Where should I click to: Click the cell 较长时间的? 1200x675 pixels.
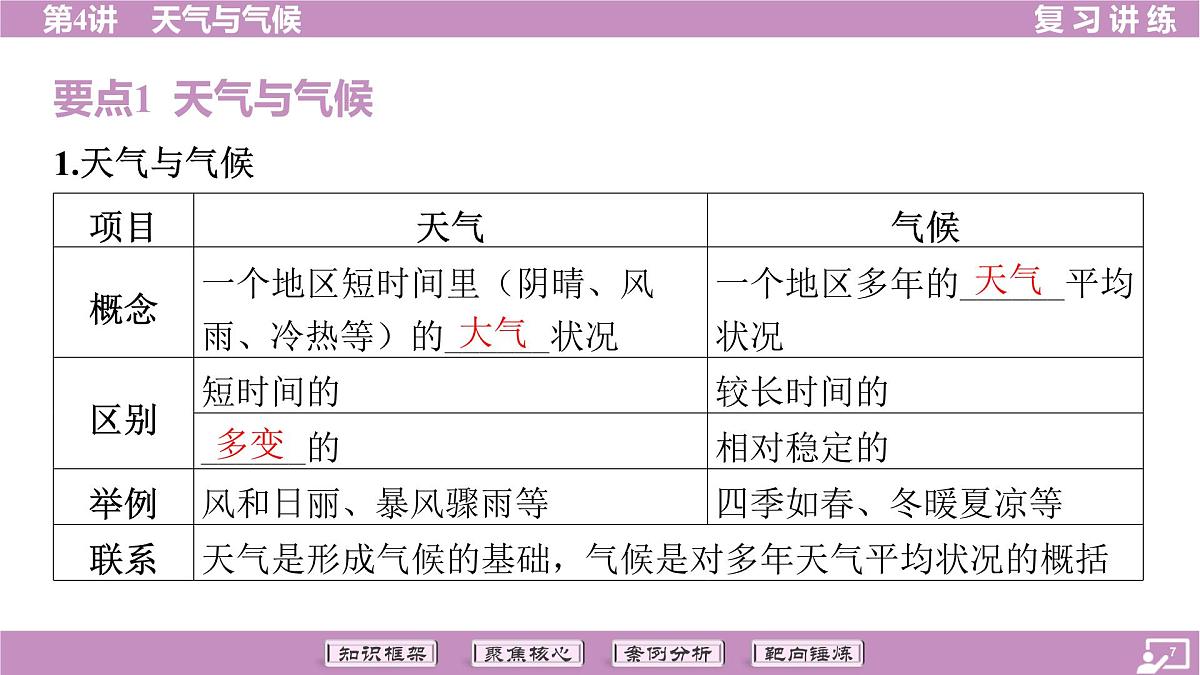click(x=925, y=386)
